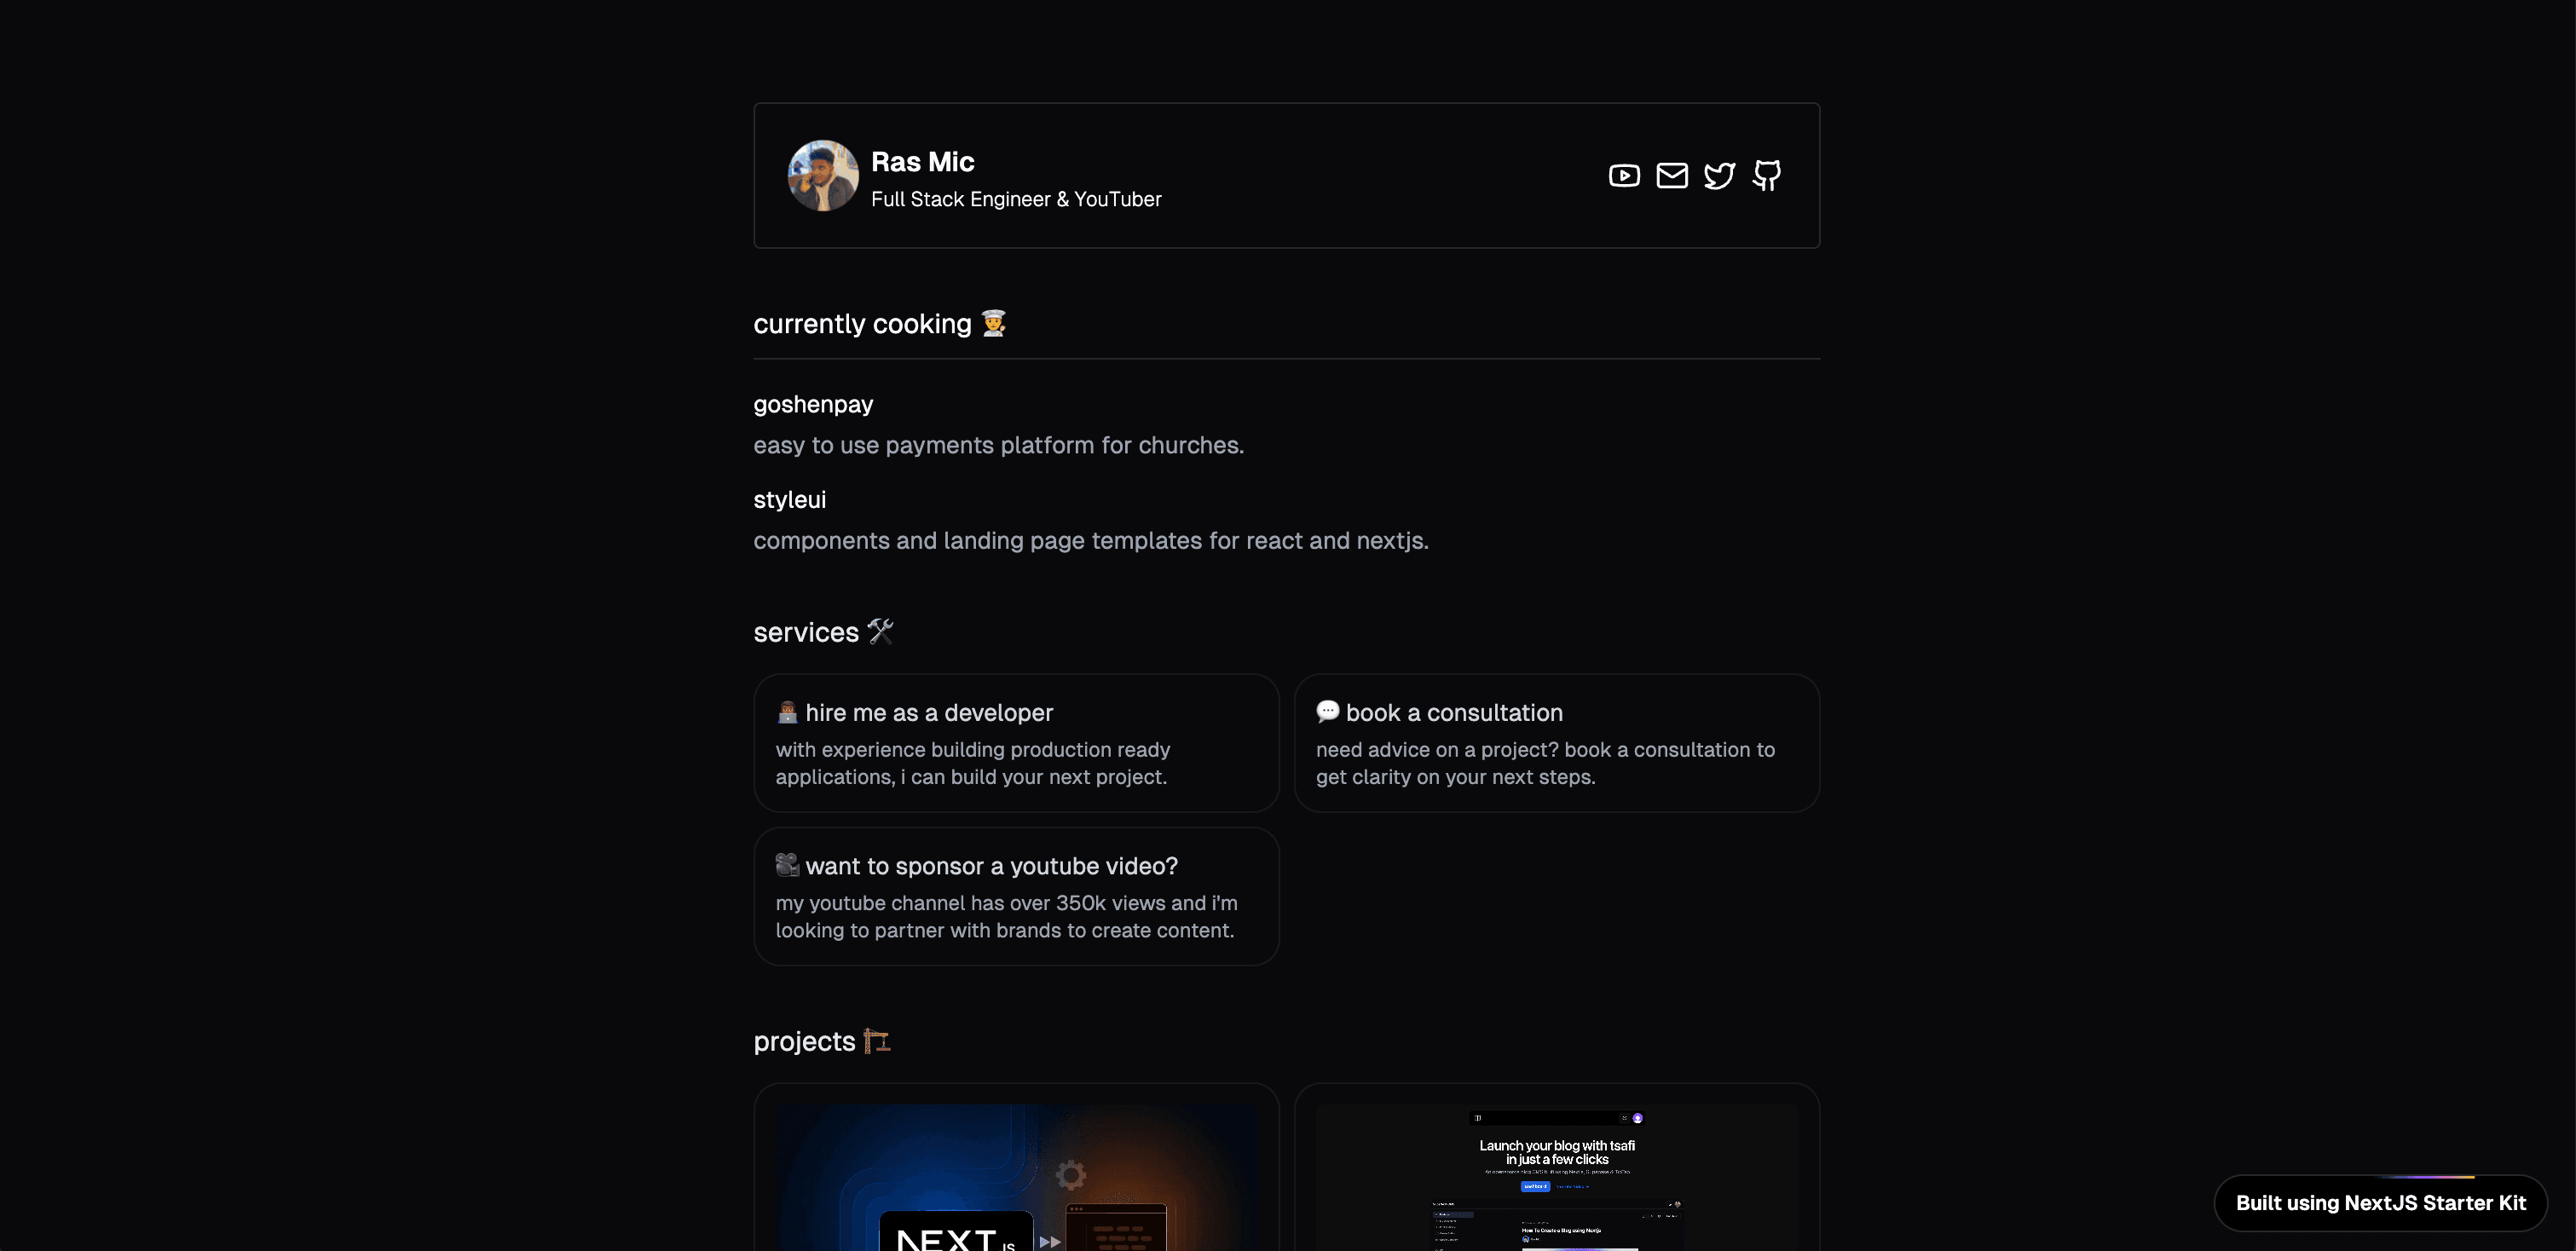This screenshot has width=2576, height=1251.
Task: Open the Twitter bird icon
Action: (1719, 176)
